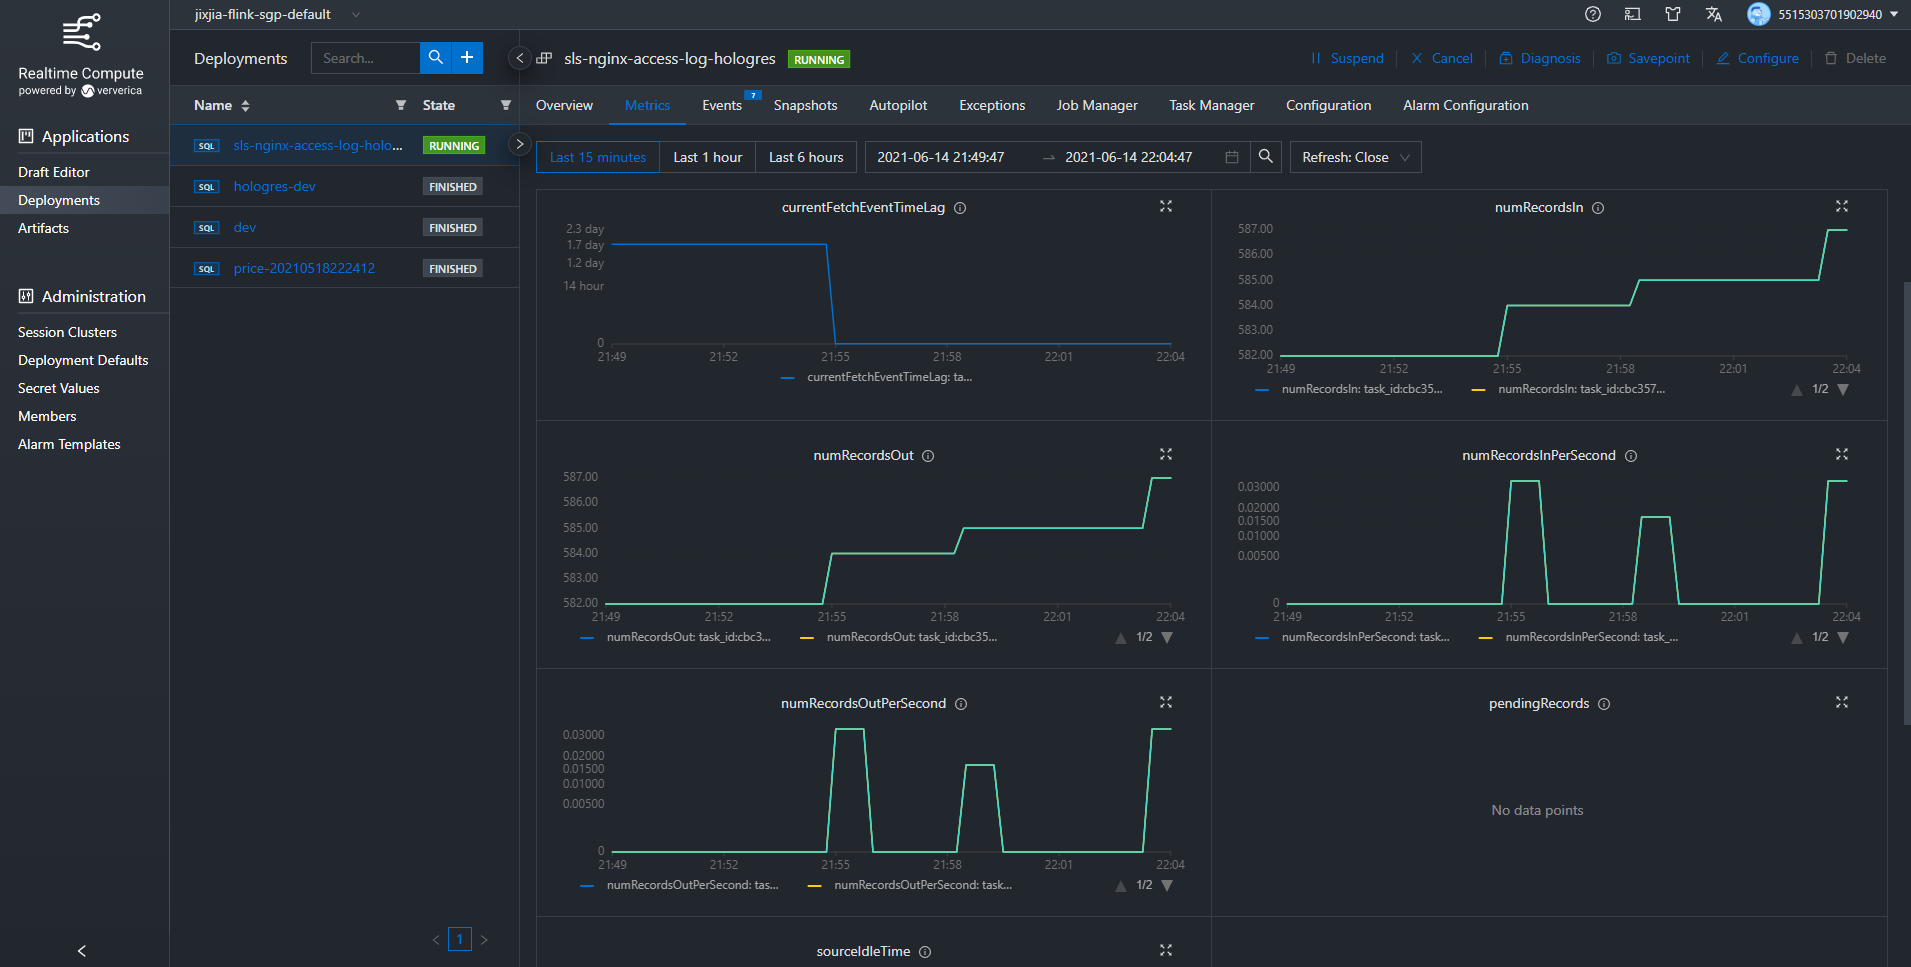Toggle second numRecordsOut legend series

(899, 637)
